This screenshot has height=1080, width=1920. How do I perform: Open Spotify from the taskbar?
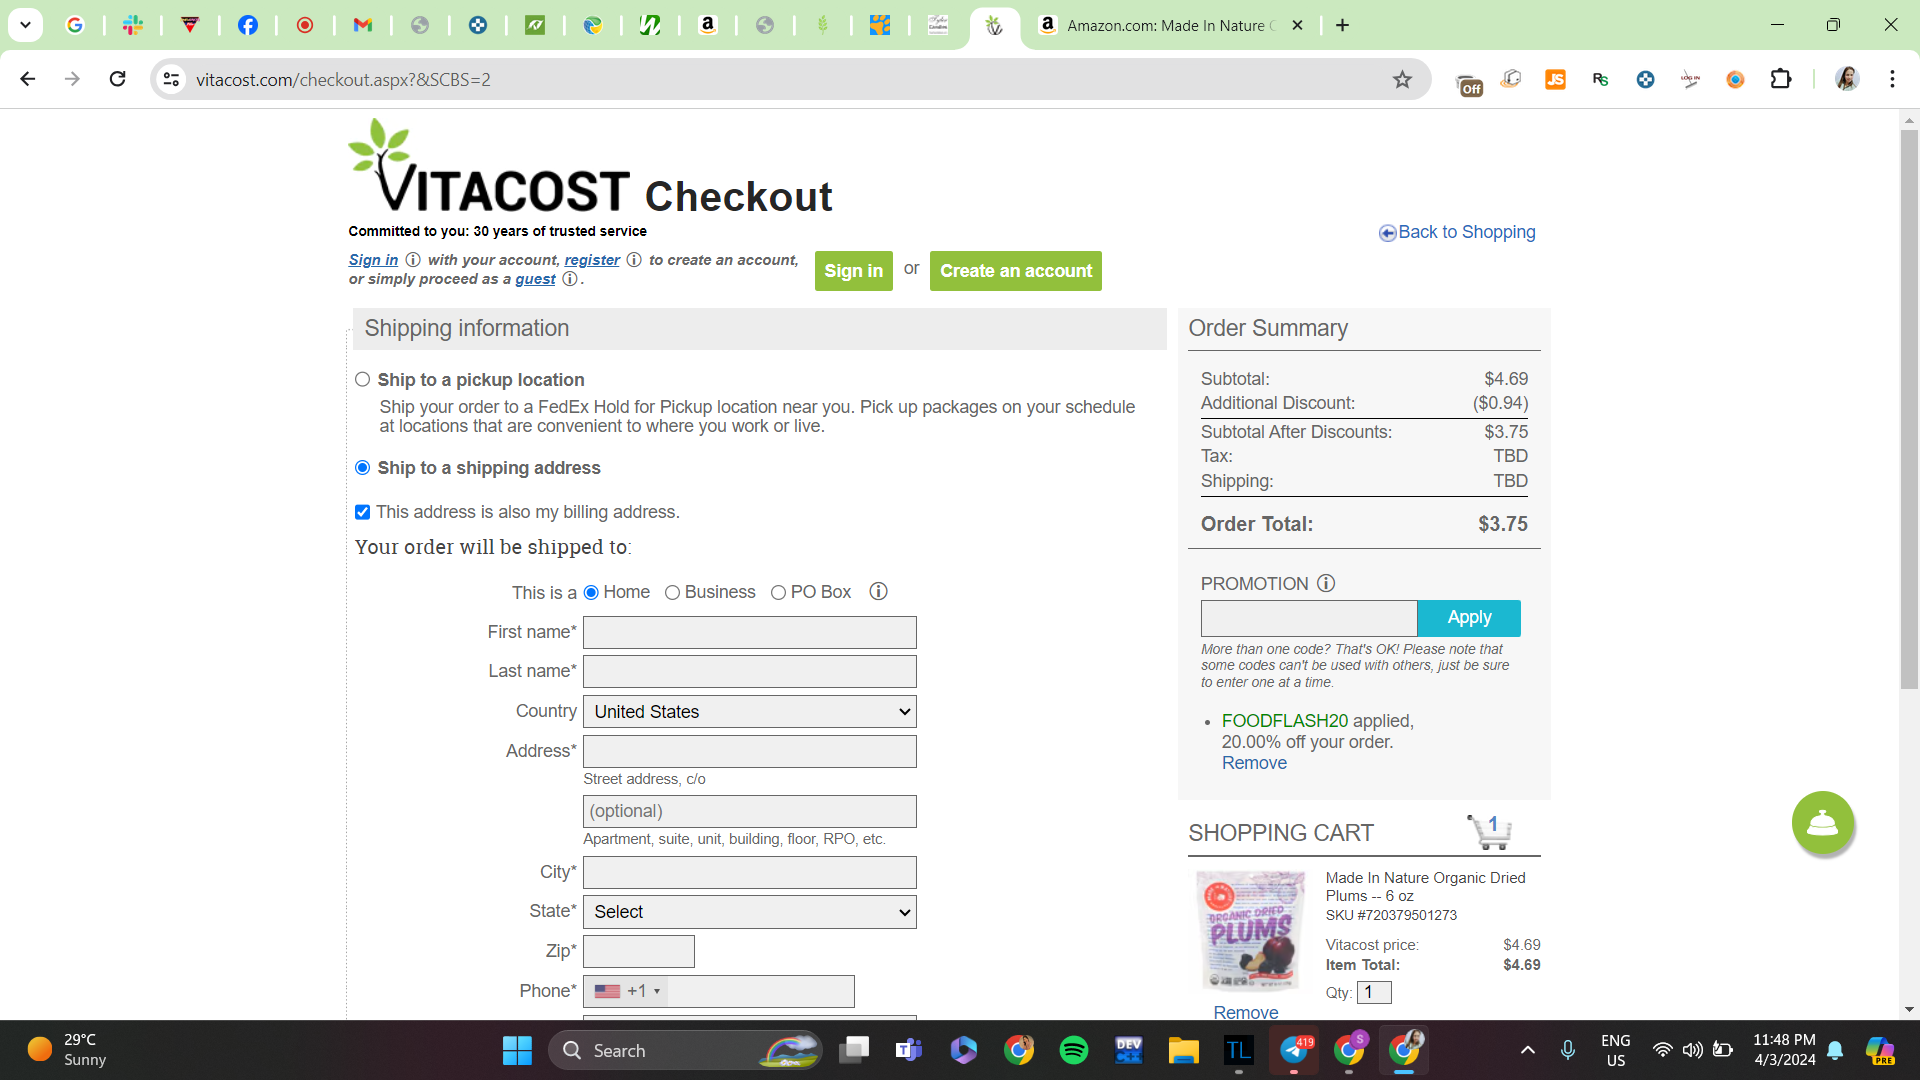click(x=1074, y=1050)
